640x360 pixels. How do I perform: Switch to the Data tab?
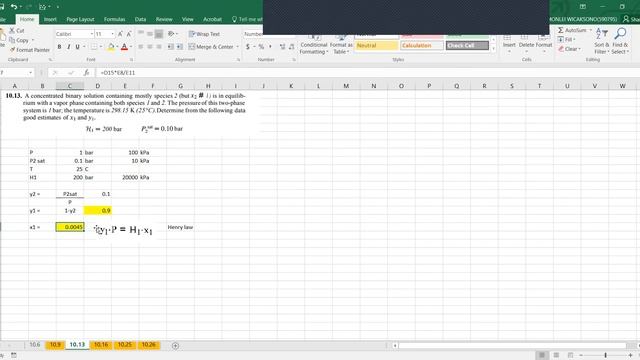coord(140,19)
